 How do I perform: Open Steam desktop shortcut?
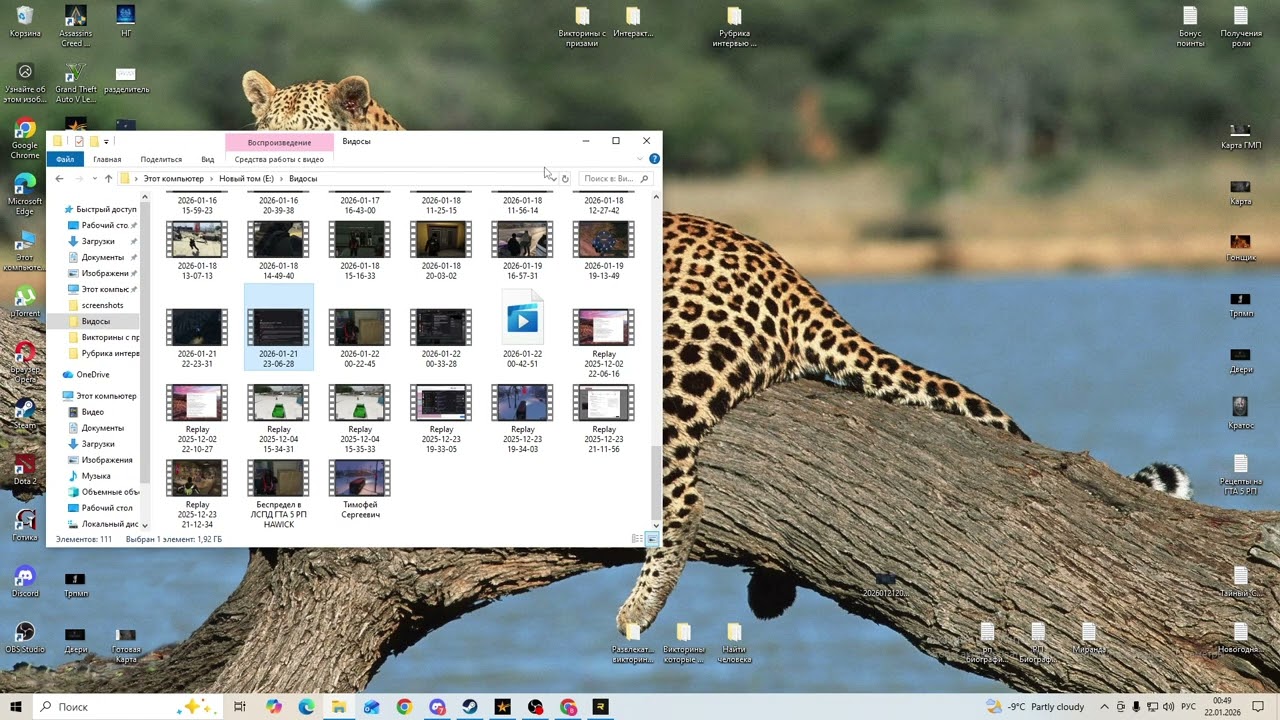tap(25, 413)
